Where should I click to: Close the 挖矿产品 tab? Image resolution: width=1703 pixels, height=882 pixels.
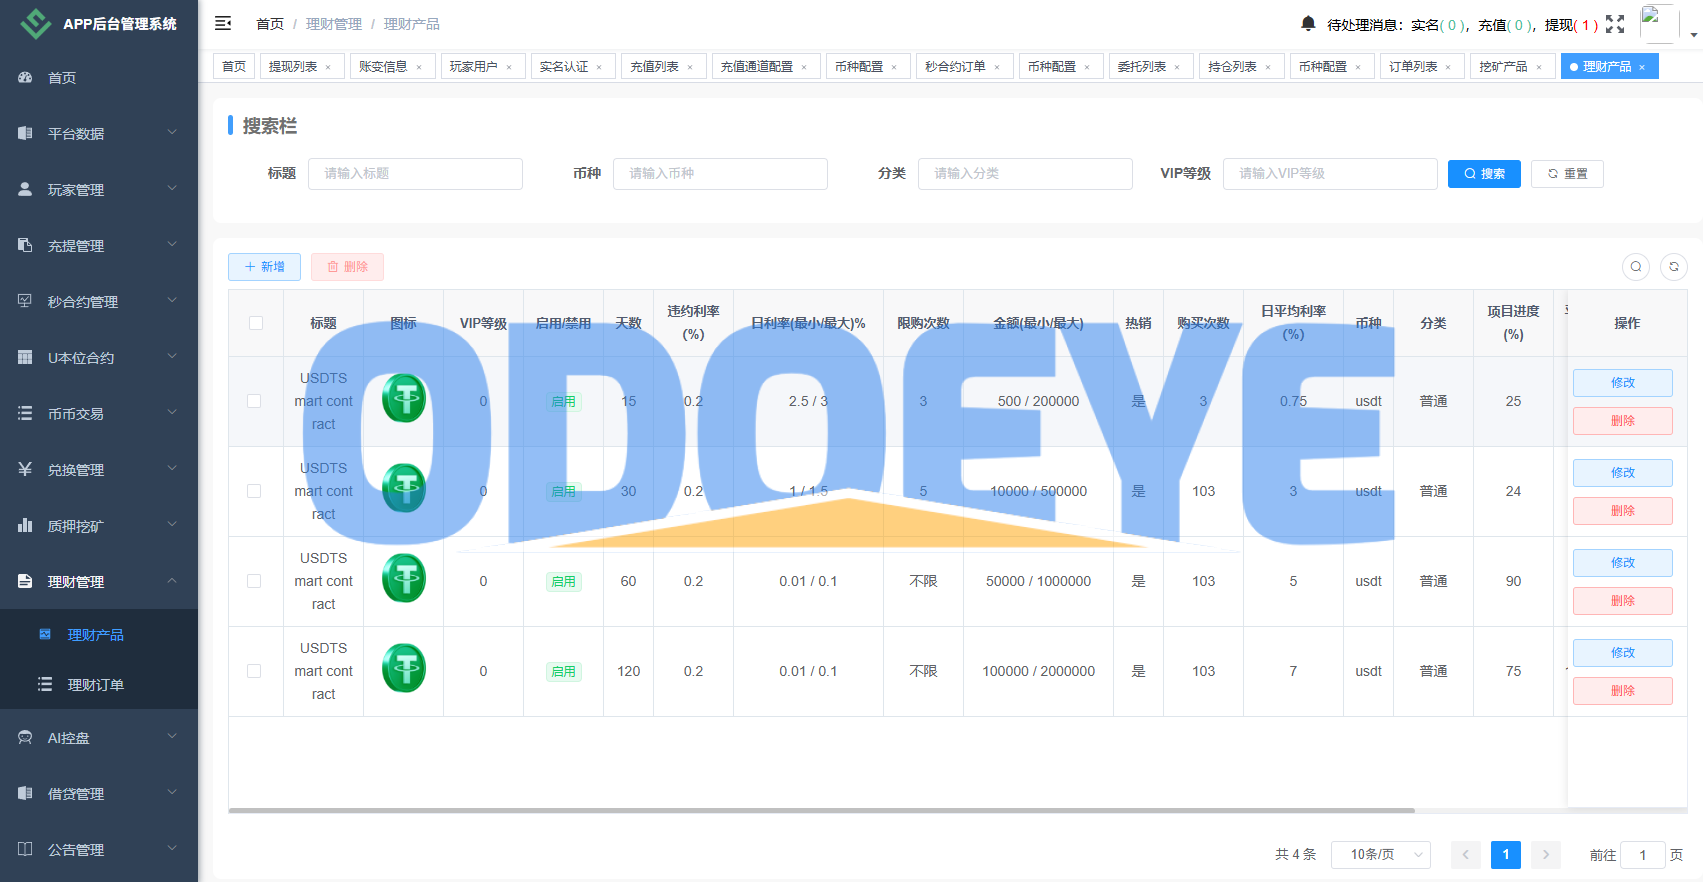(1539, 67)
